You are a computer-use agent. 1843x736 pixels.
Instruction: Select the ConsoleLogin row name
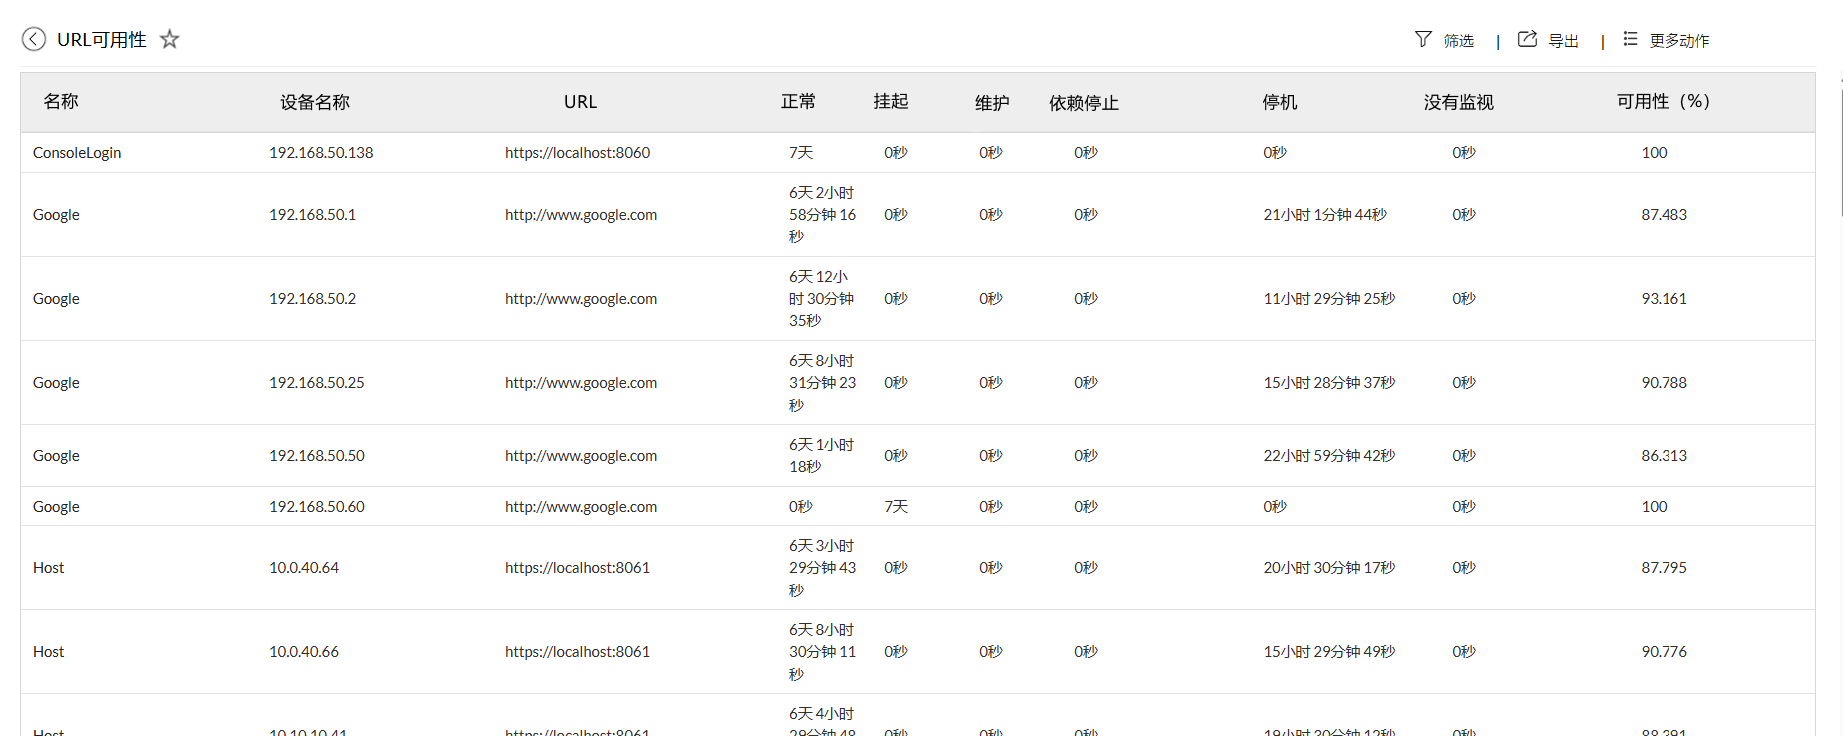(77, 152)
